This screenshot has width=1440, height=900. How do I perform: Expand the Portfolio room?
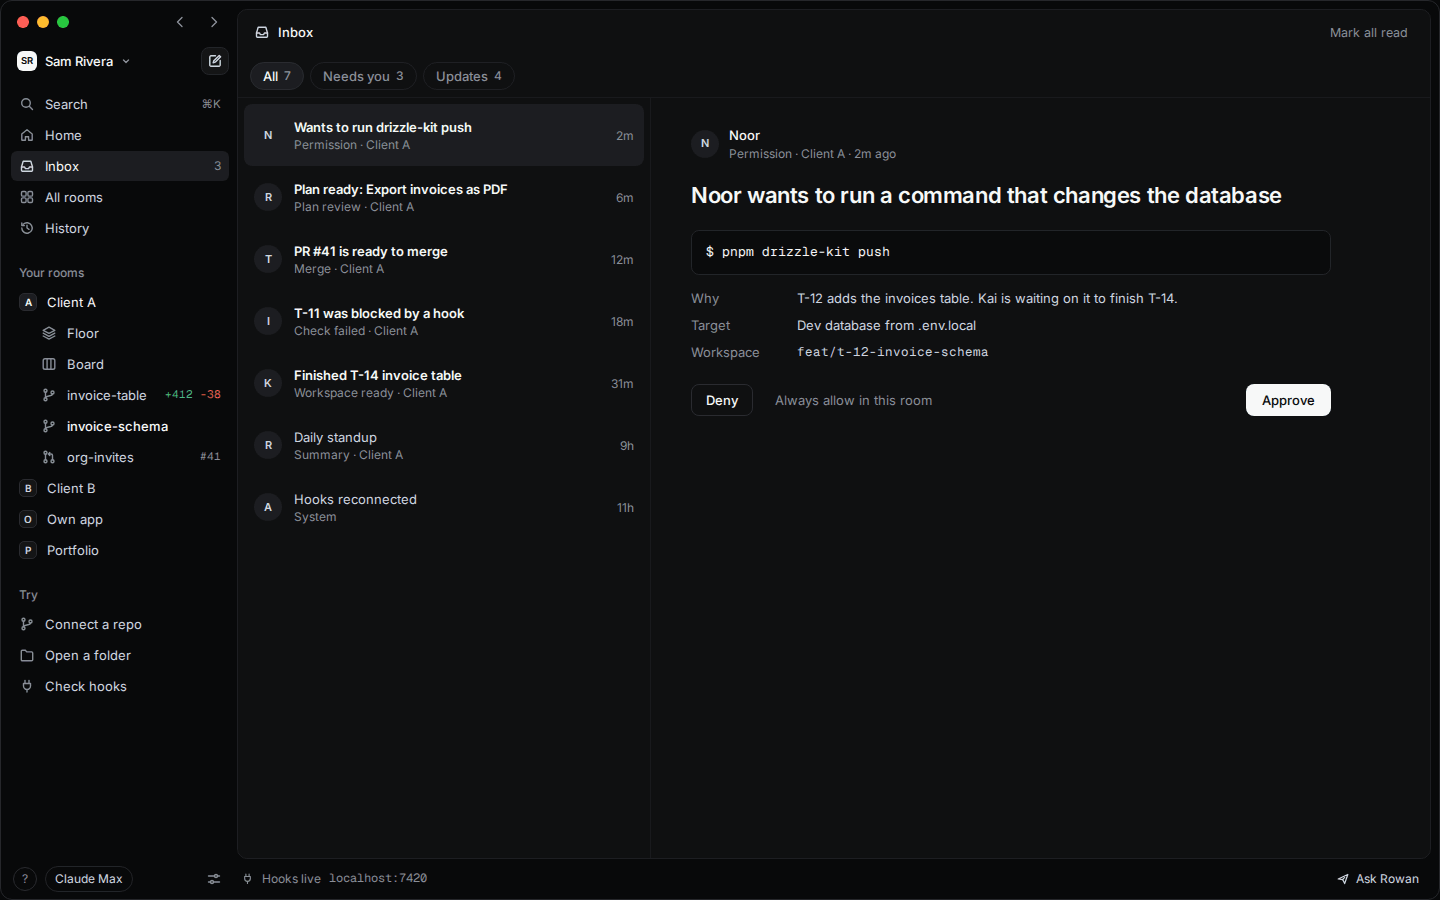[x=120, y=550]
